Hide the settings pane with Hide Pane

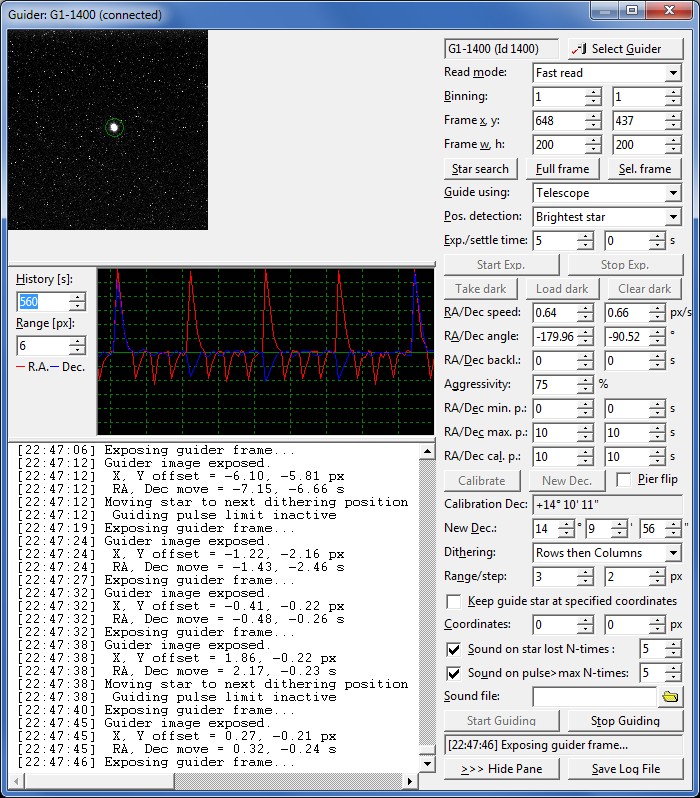point(502,769)
